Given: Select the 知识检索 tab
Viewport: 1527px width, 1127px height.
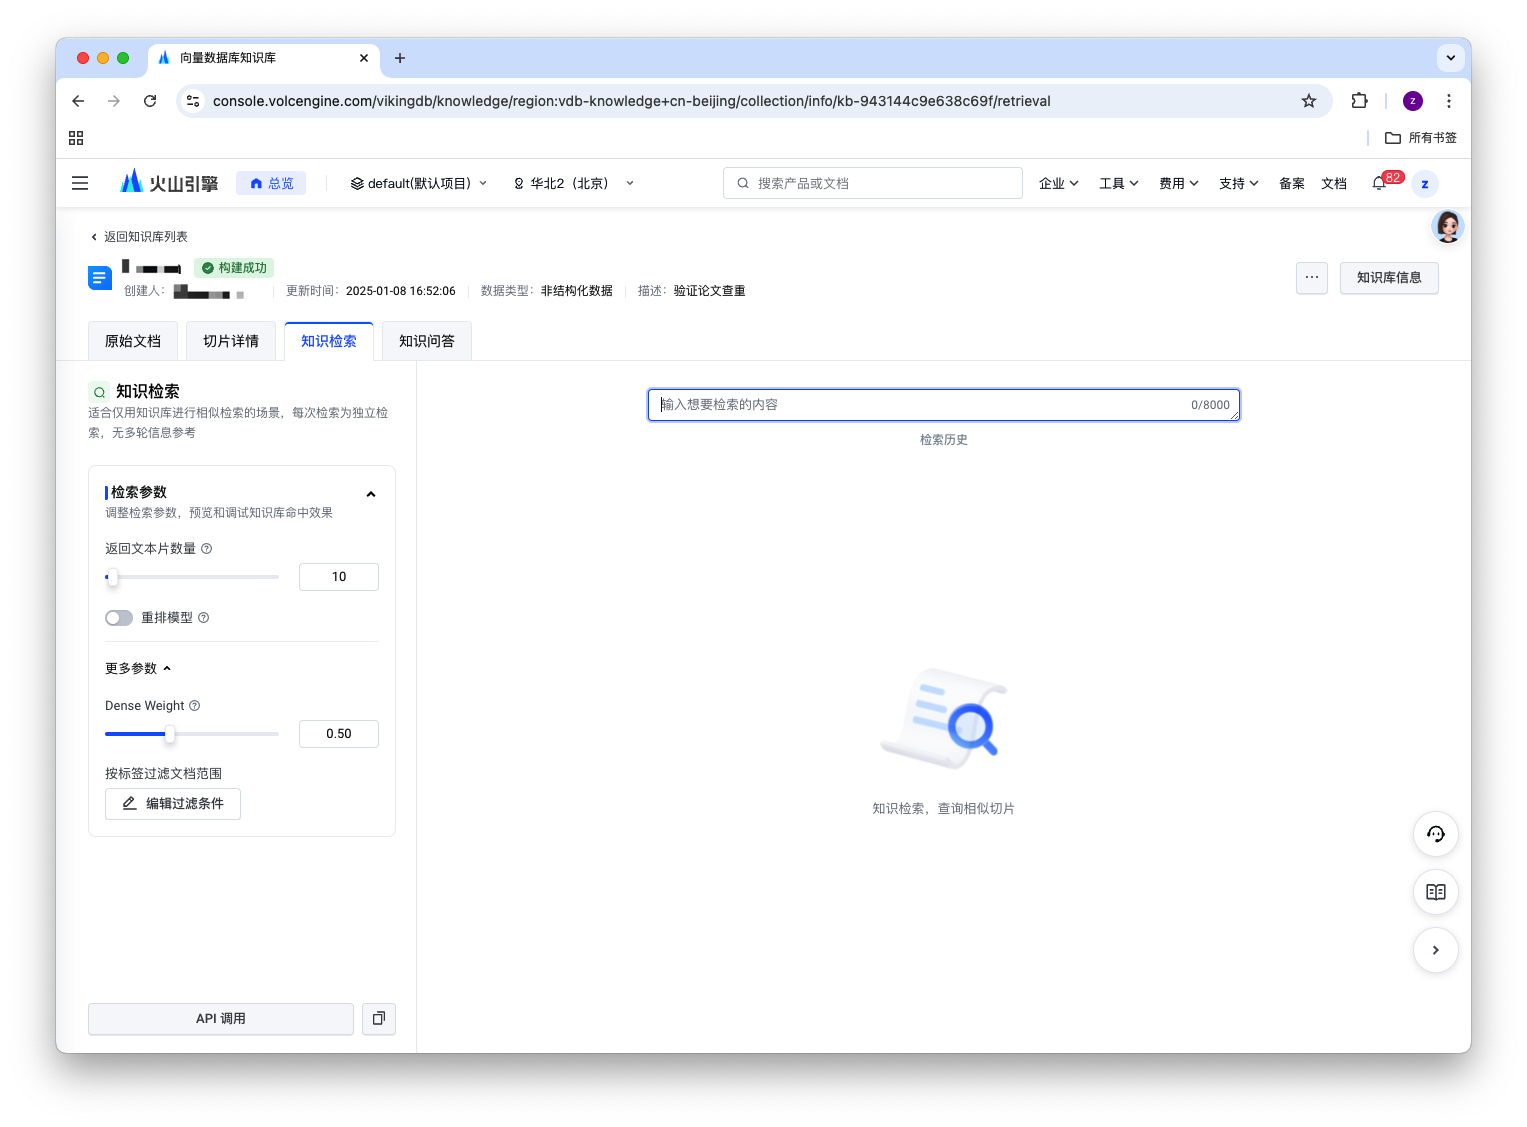Looking at the screenshot, I should tap(329, 341).
